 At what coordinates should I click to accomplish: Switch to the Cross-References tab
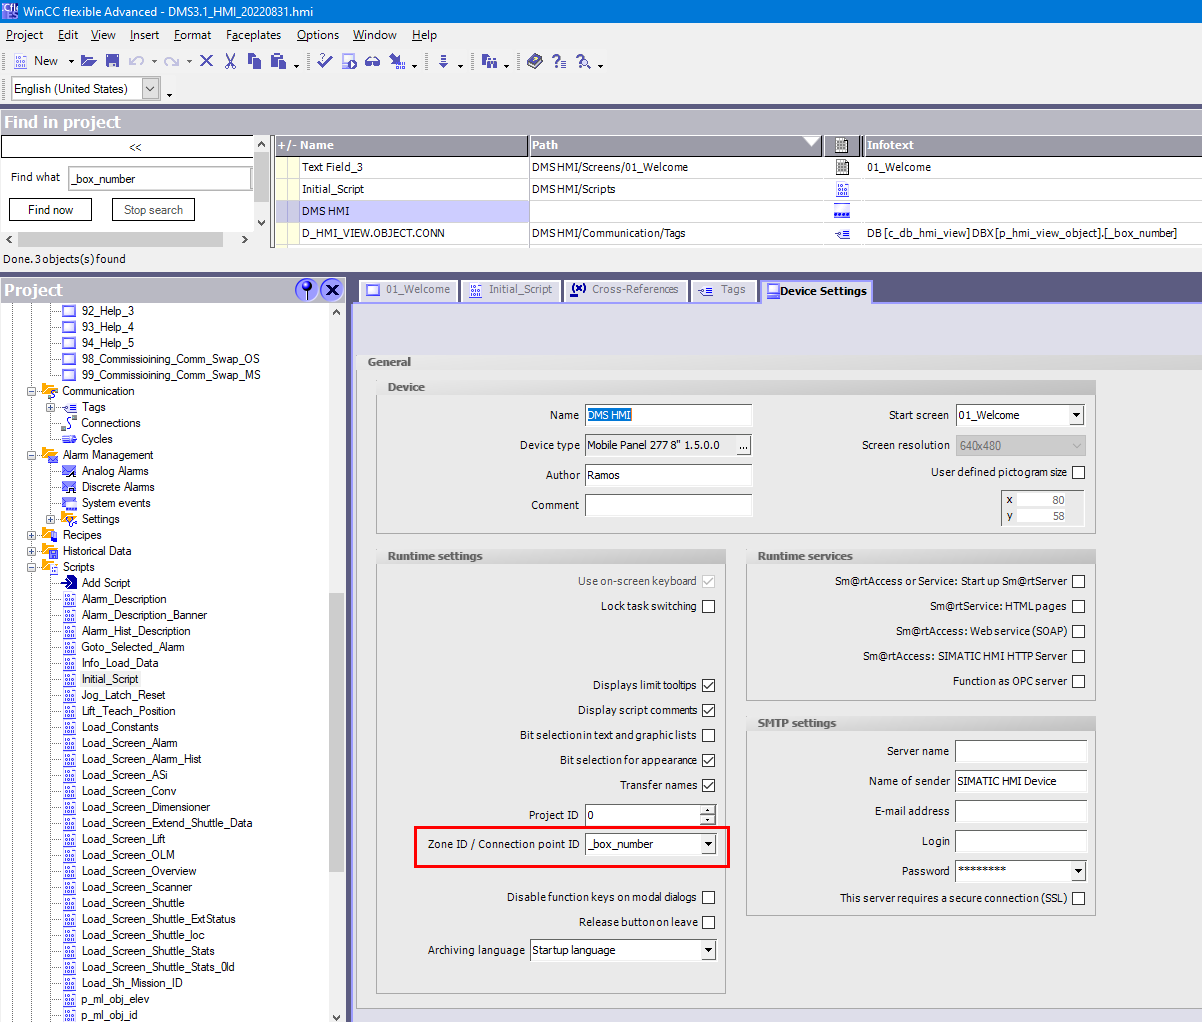(625, 290)
